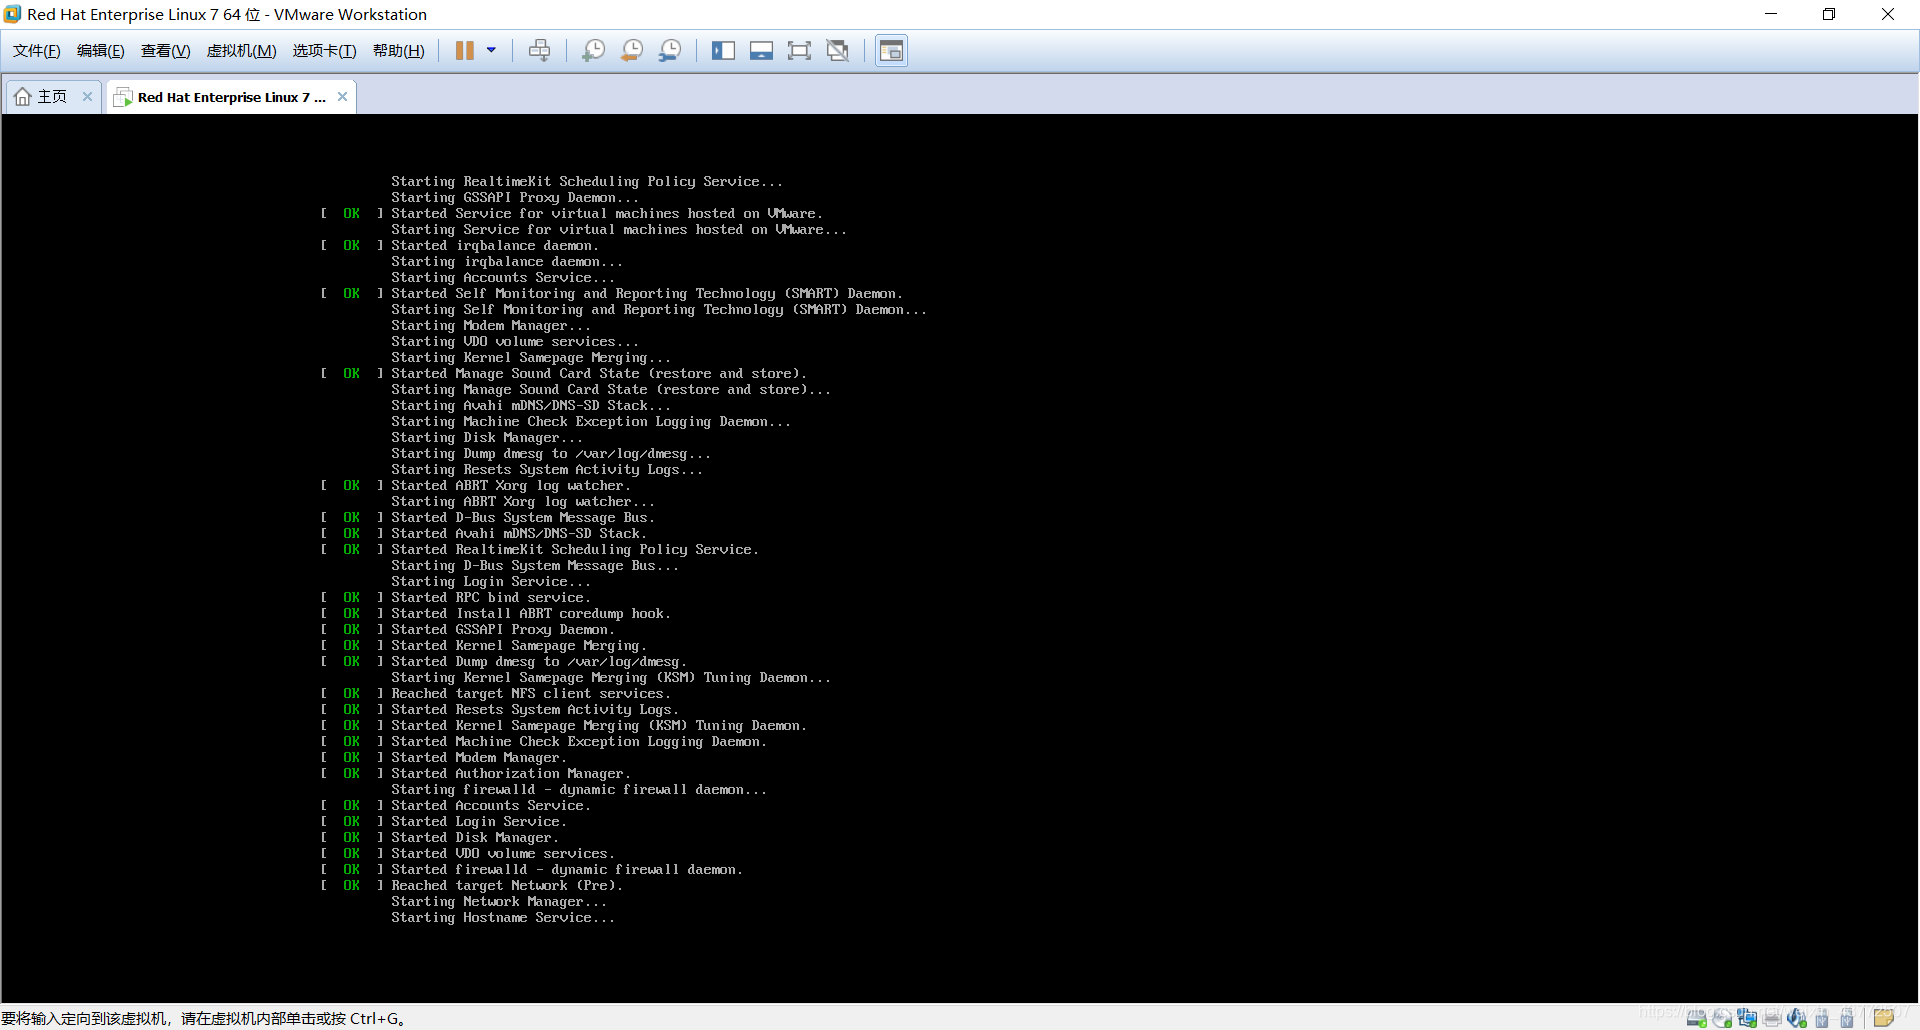
Task: Minimize the VMware Workstation window
Action: (x=1771, y=14)
